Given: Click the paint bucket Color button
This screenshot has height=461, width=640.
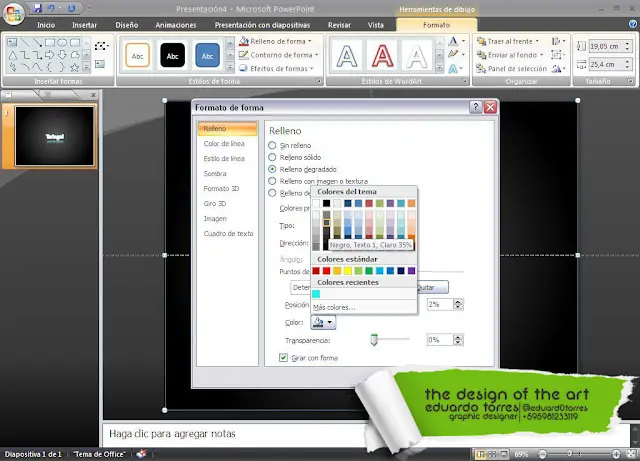Looking at the screenshot, I should pyautogui.click(x=323, y=322).
